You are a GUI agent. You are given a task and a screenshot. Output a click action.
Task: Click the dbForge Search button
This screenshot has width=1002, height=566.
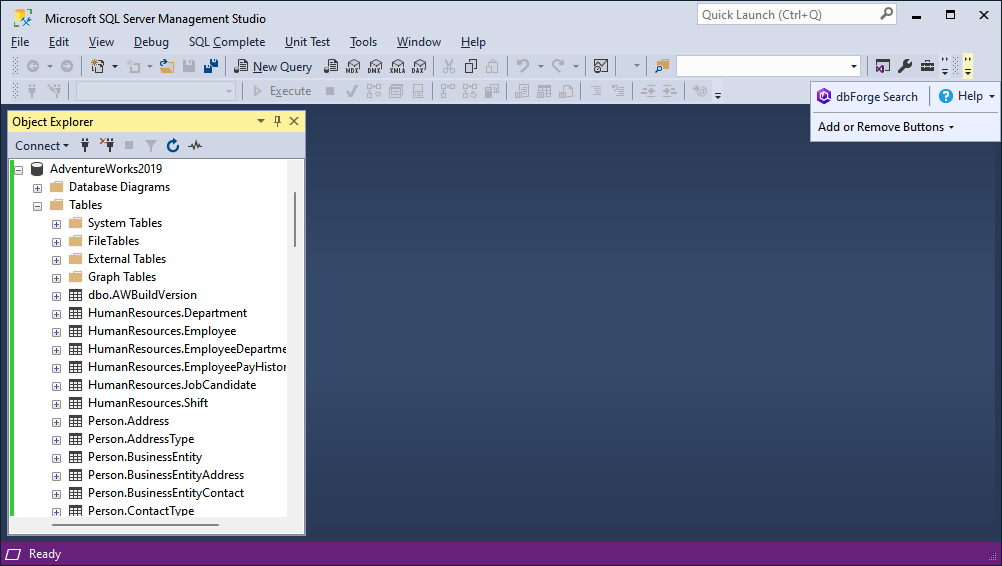pos(867,96)
